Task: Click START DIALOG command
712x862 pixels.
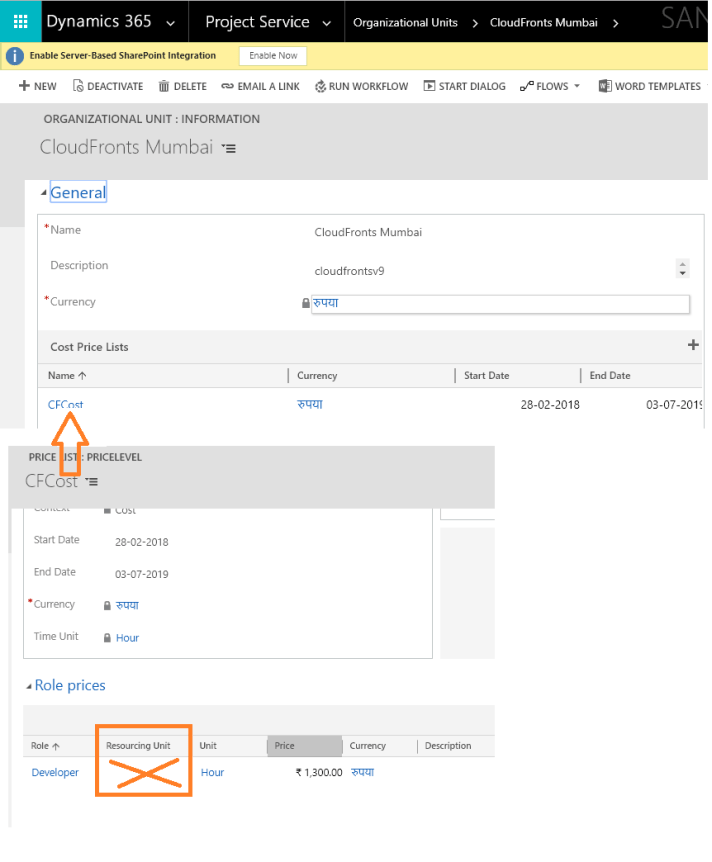Action: pos(464,87)
